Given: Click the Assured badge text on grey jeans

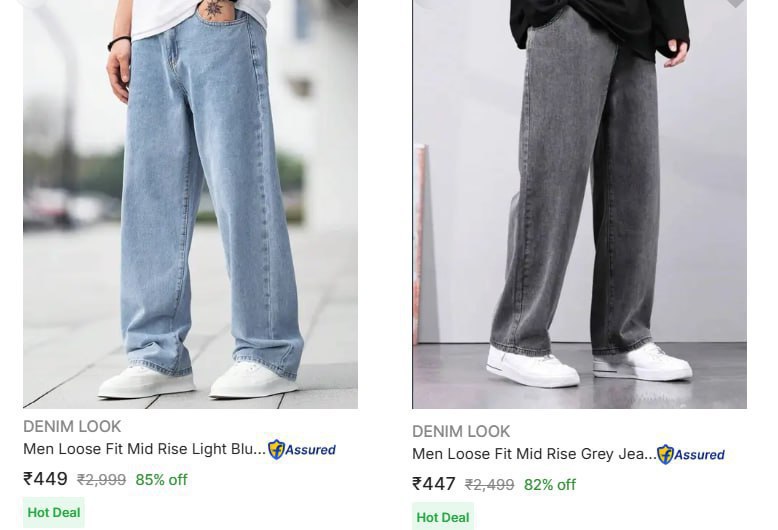Looking at the screenshot, I should (x=699, y=455).
